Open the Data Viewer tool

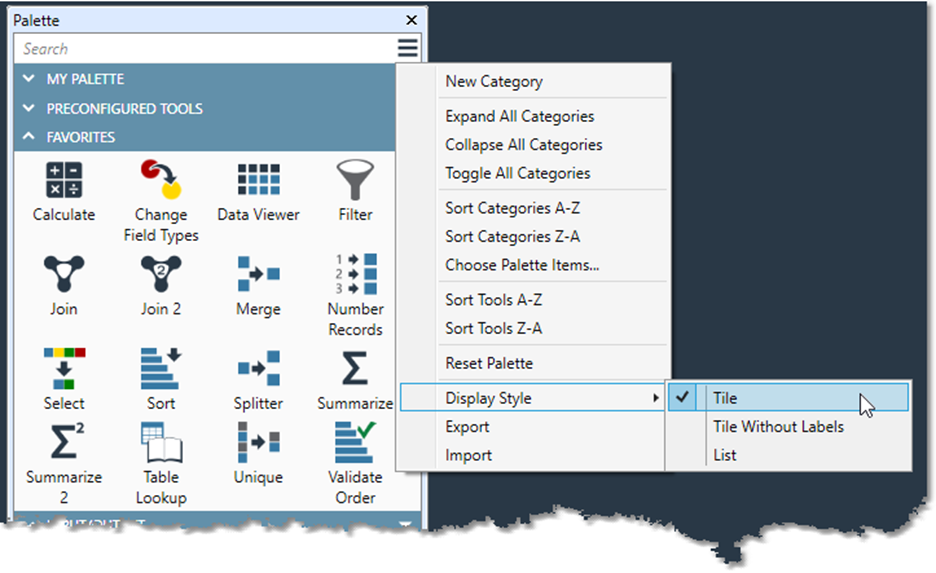pyautogui.click(x=258, y=181)
